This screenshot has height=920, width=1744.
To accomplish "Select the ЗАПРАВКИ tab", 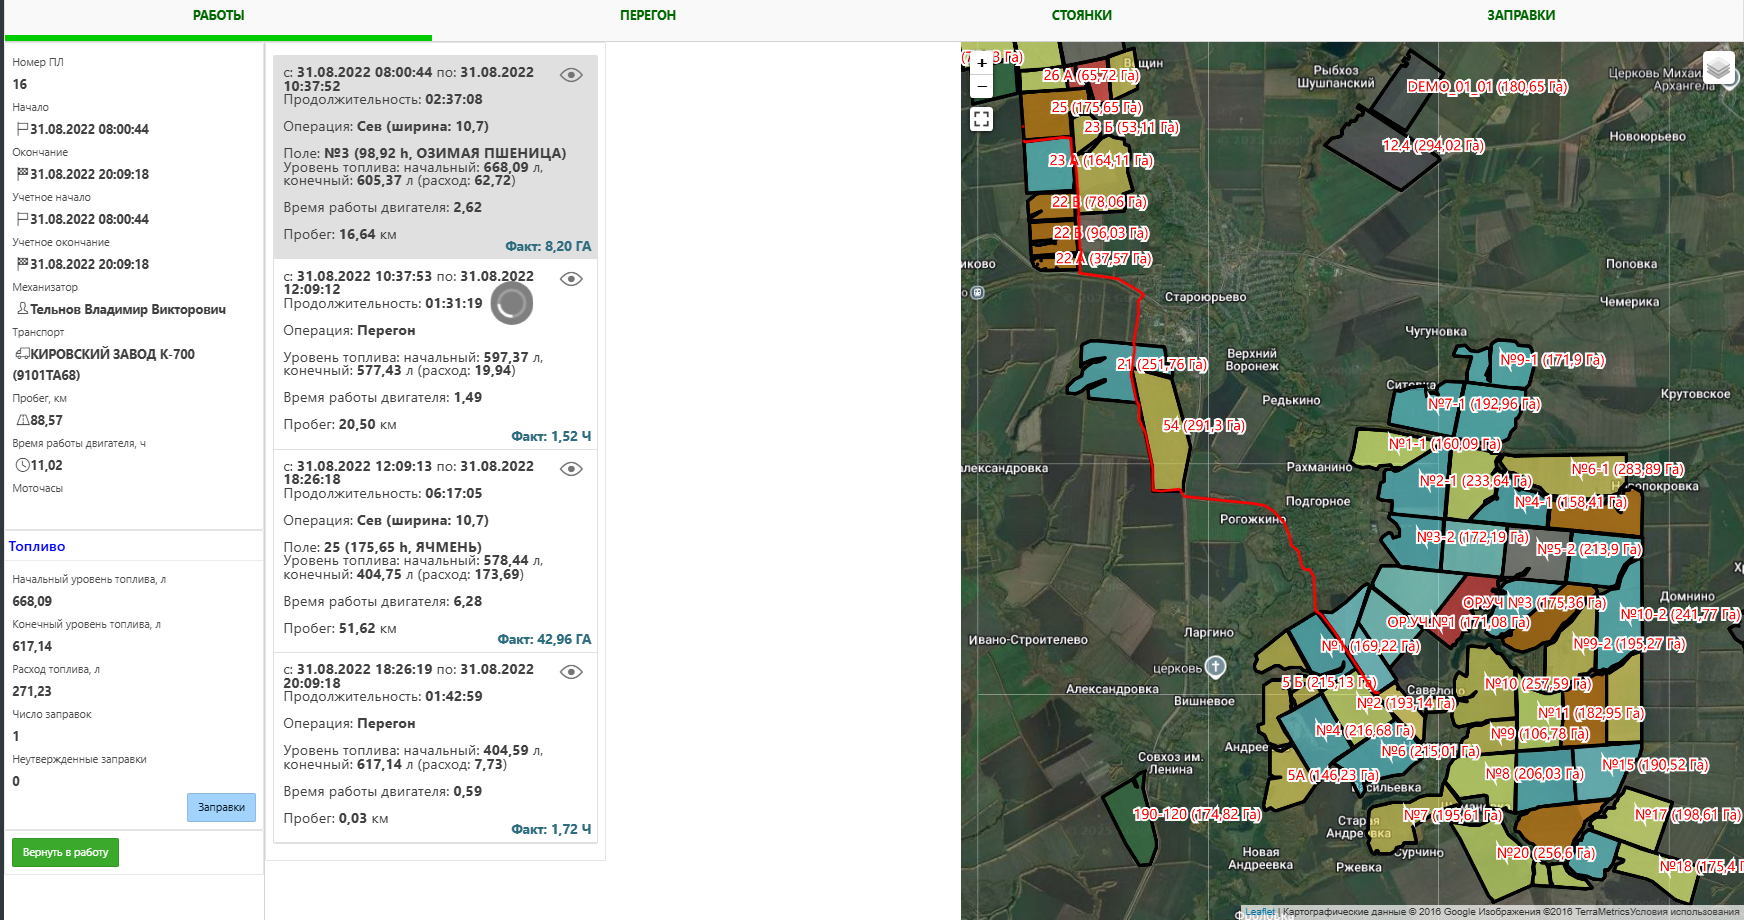I will tap(1520, 16).
